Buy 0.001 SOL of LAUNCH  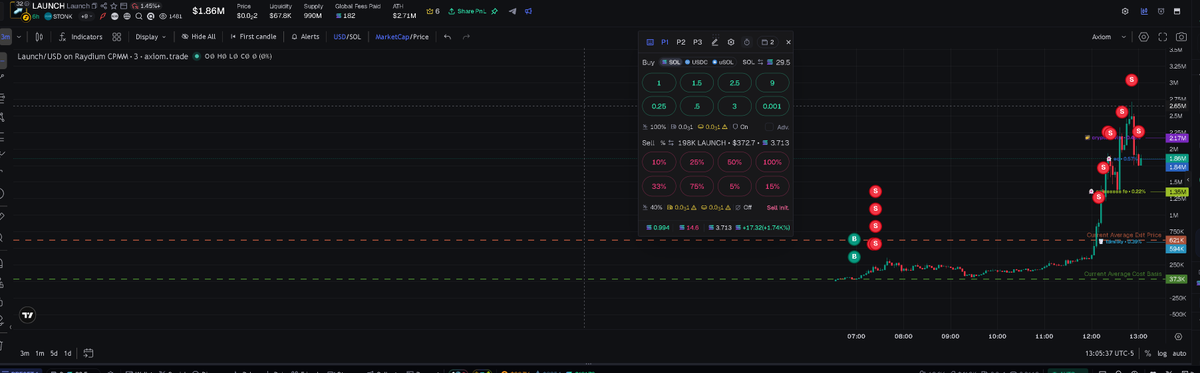coord(772,106)
